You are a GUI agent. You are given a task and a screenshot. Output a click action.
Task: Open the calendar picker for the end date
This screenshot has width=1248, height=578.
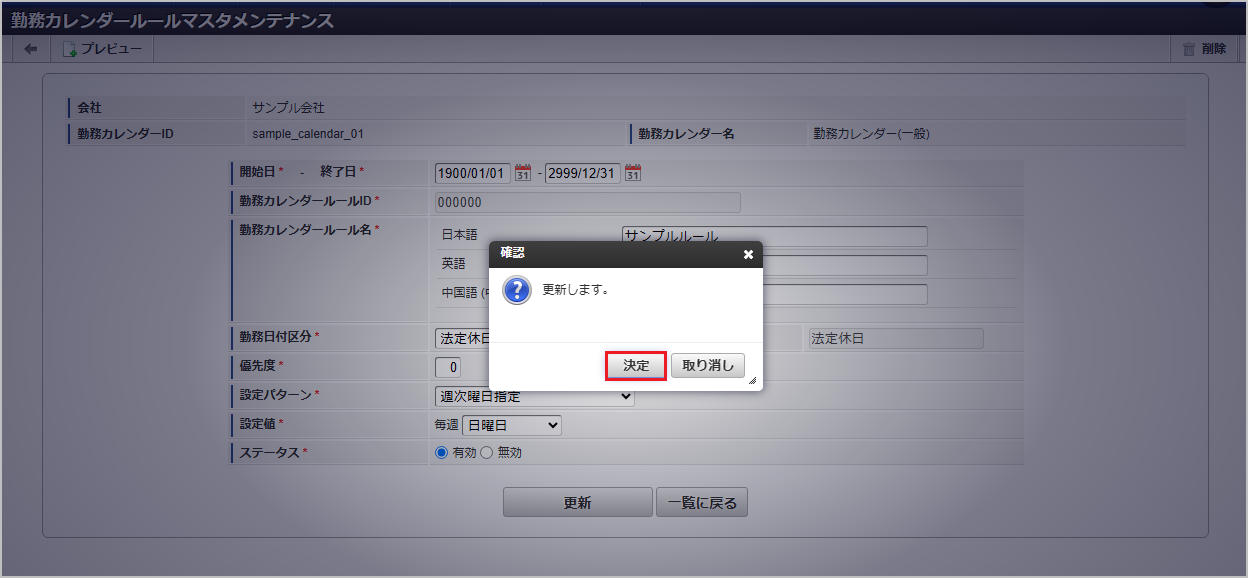point(631,171)
